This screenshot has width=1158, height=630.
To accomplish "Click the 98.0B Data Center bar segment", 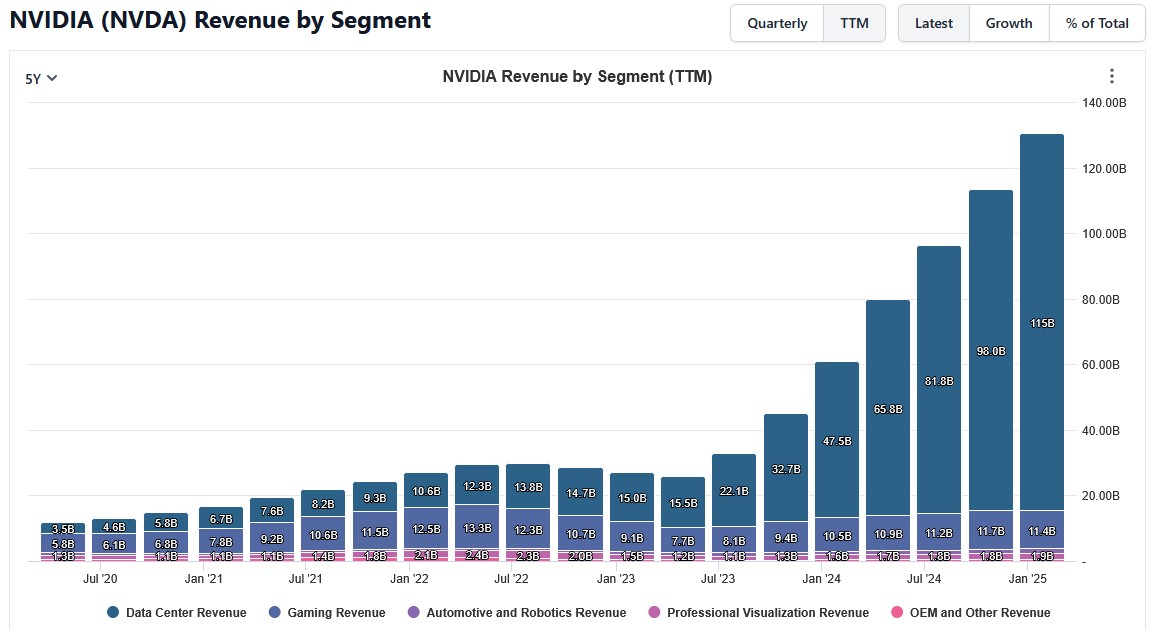I will tap(991, 351).
